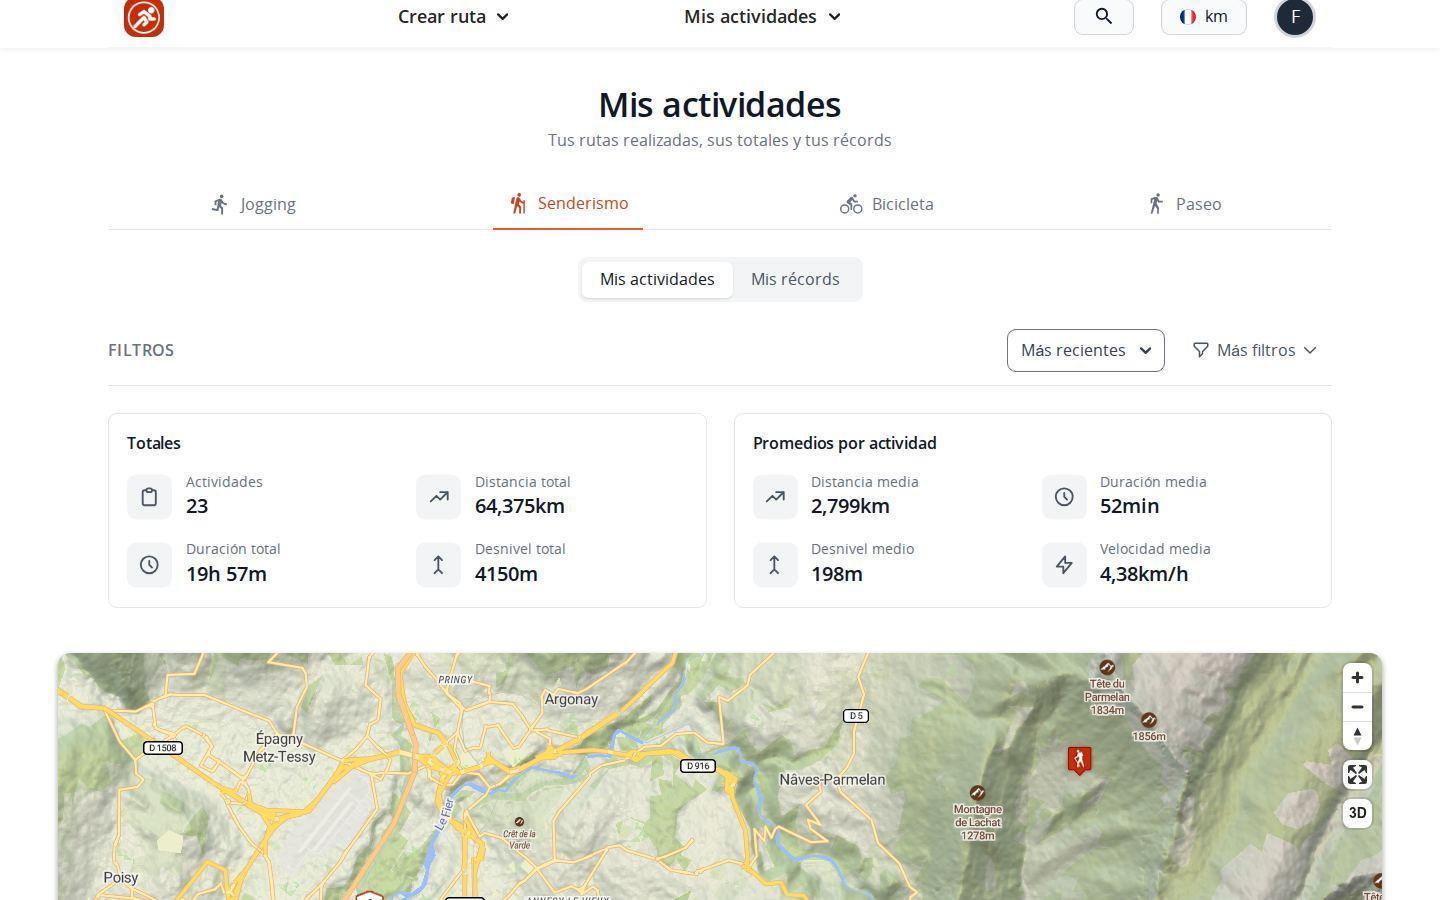Open the language and km units selector
The image size is (1440, 900).
(1204, 16)
